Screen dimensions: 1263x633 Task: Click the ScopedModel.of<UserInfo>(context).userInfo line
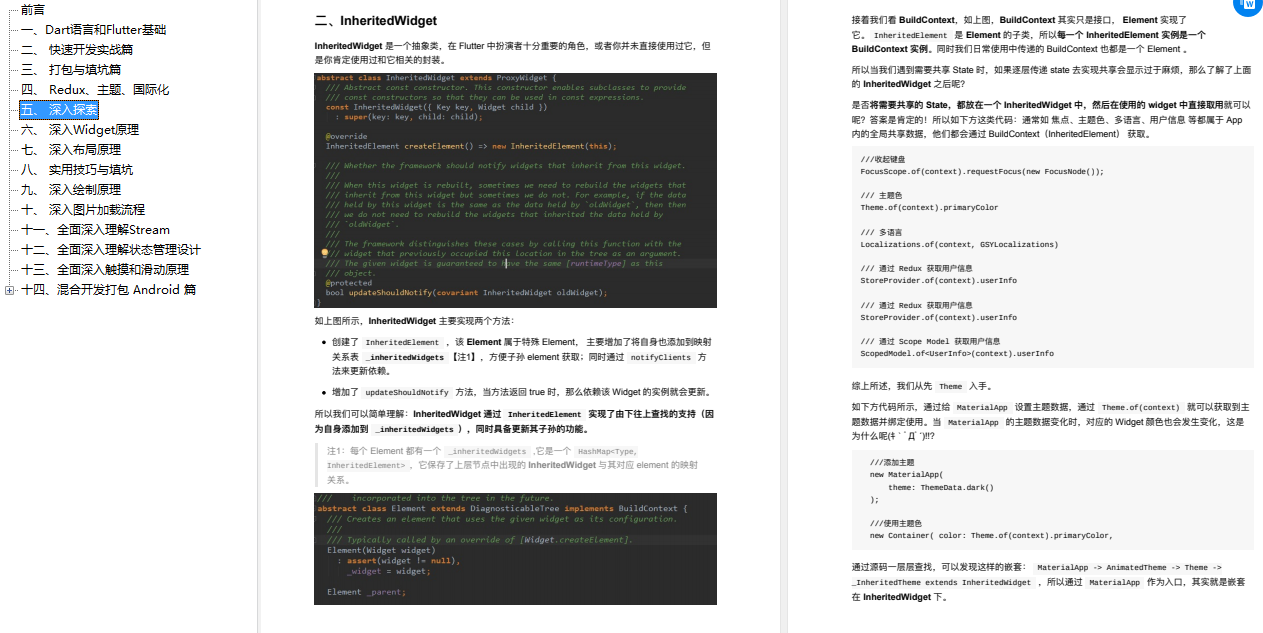(x=957, y=353)
